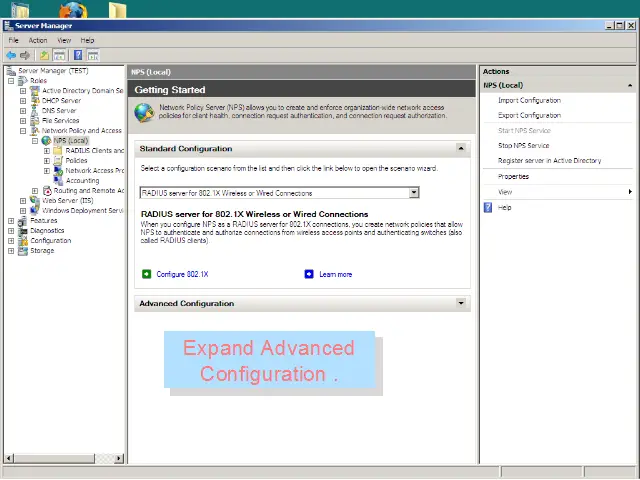Click the NPS (Local) globe icon in tree
This screenshot has height=480, width=640.
click(47, 140)
